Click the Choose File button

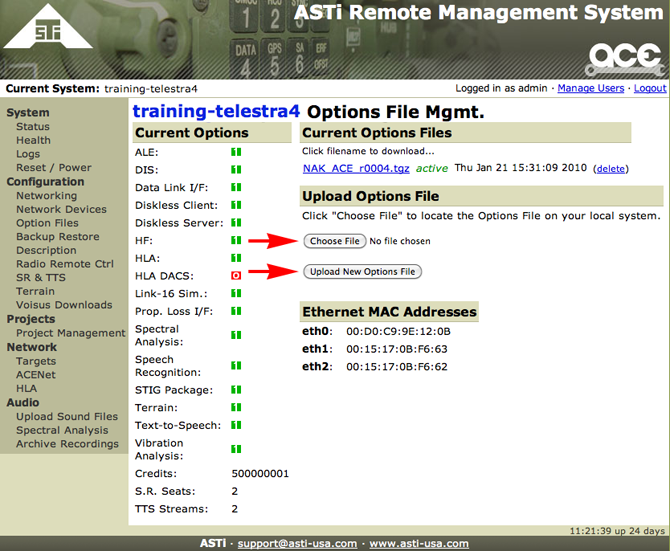pos(335,241)
